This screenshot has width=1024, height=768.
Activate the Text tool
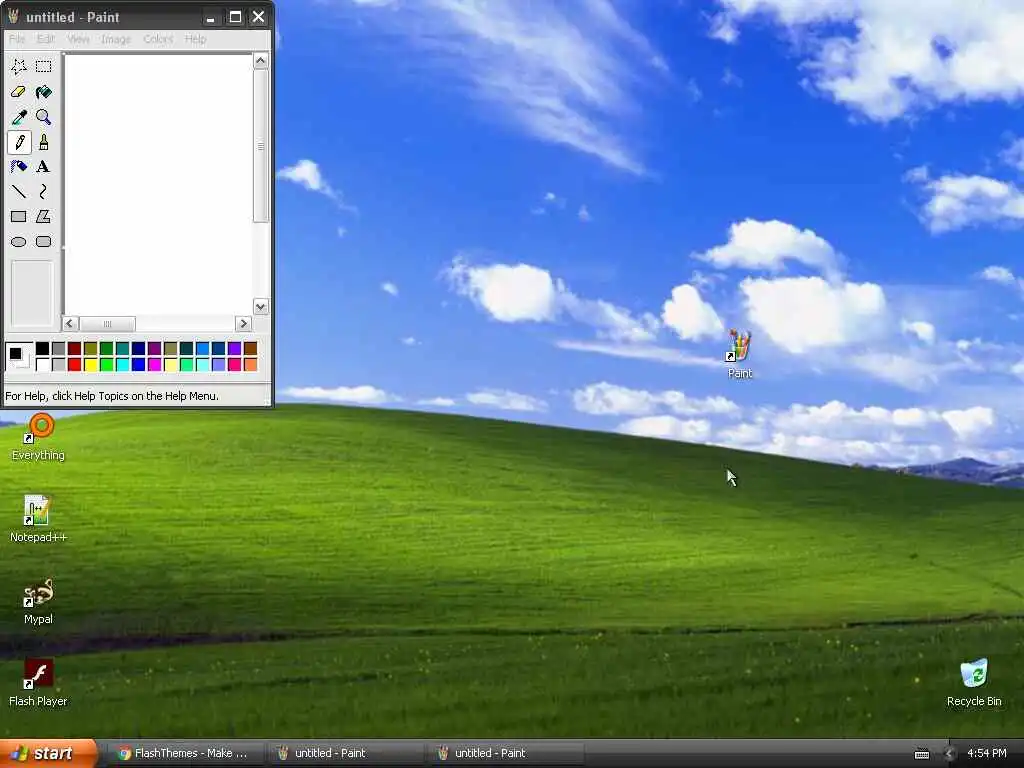[x=44, y=167]
